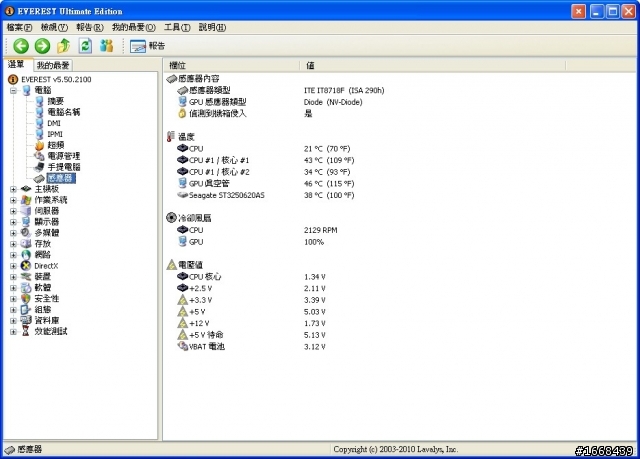
Task: Select the CPU 核心 voltage row
Action: pyautogui.click(x=251, y=277)
